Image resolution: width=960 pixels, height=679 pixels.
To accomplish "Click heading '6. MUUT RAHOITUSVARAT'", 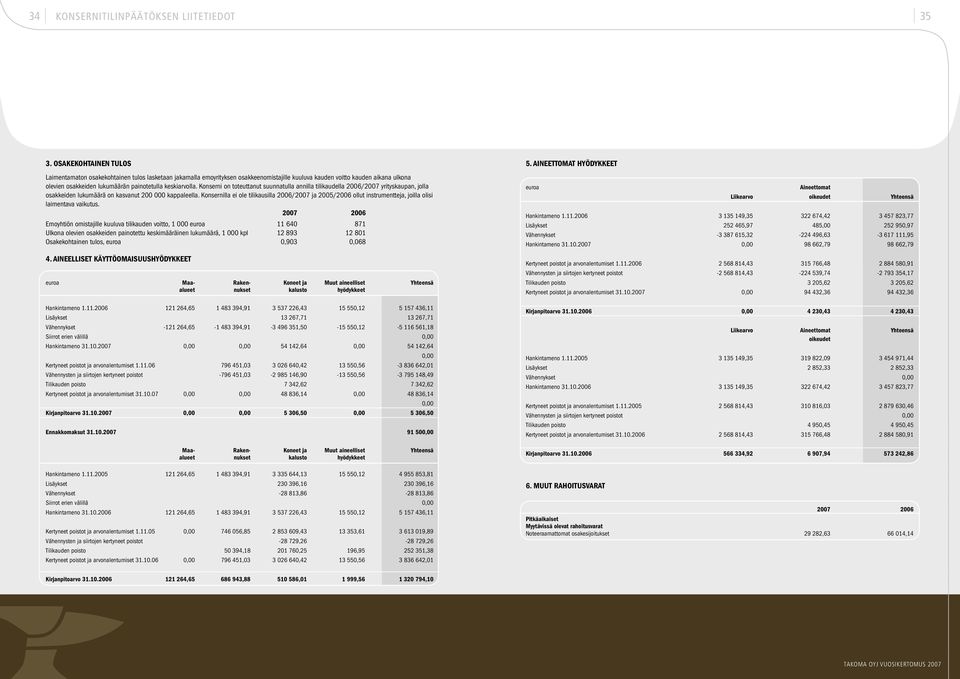I will (x=565, y=486).
